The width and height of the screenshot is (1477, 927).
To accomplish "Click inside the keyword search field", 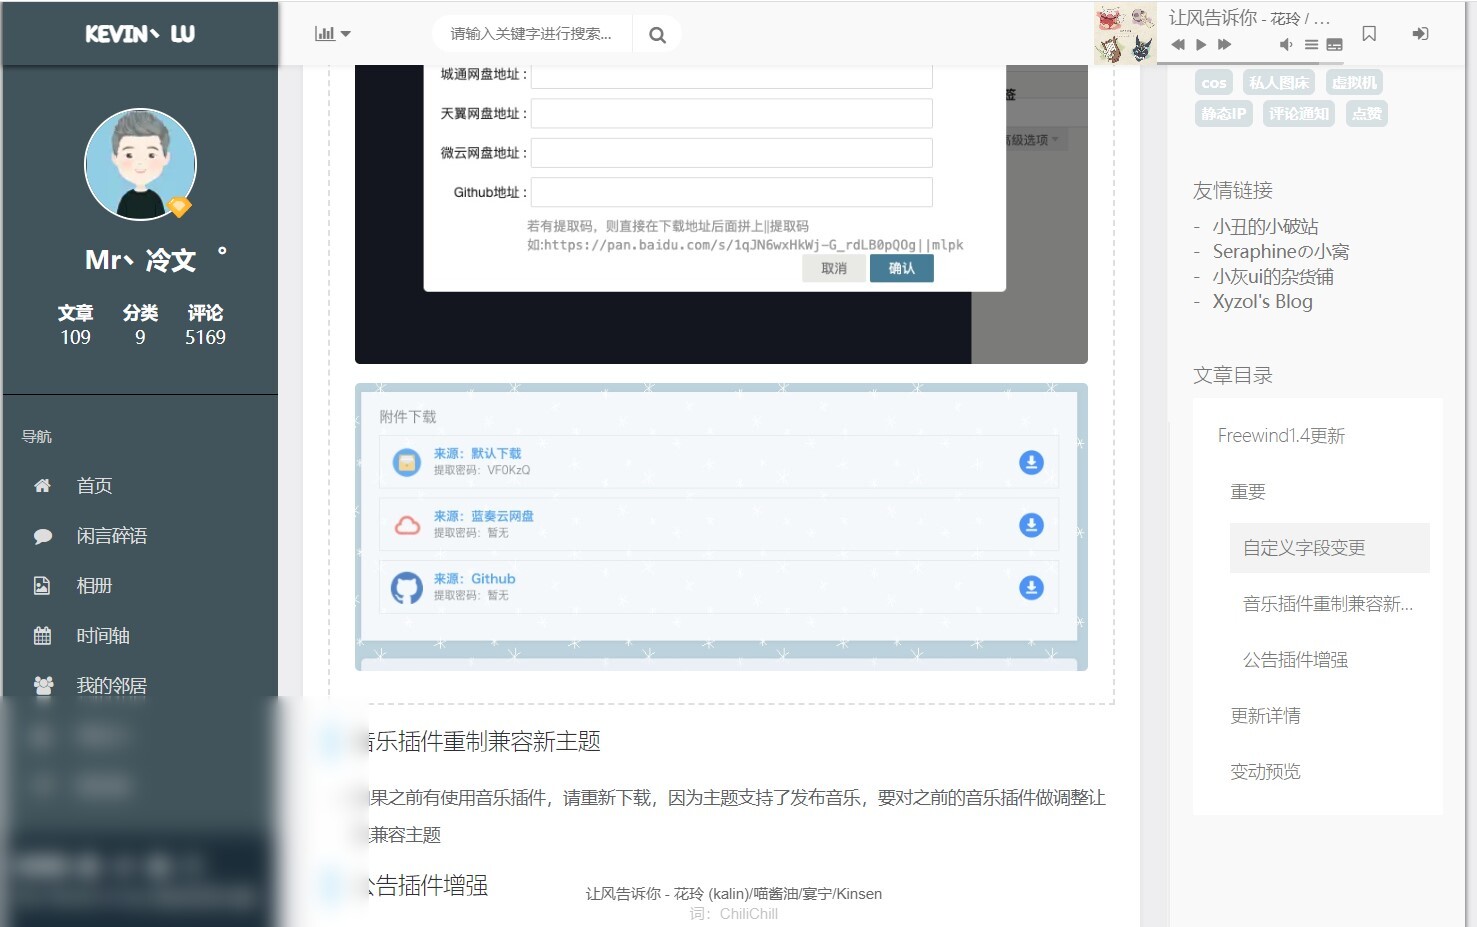I will (530, 33).
